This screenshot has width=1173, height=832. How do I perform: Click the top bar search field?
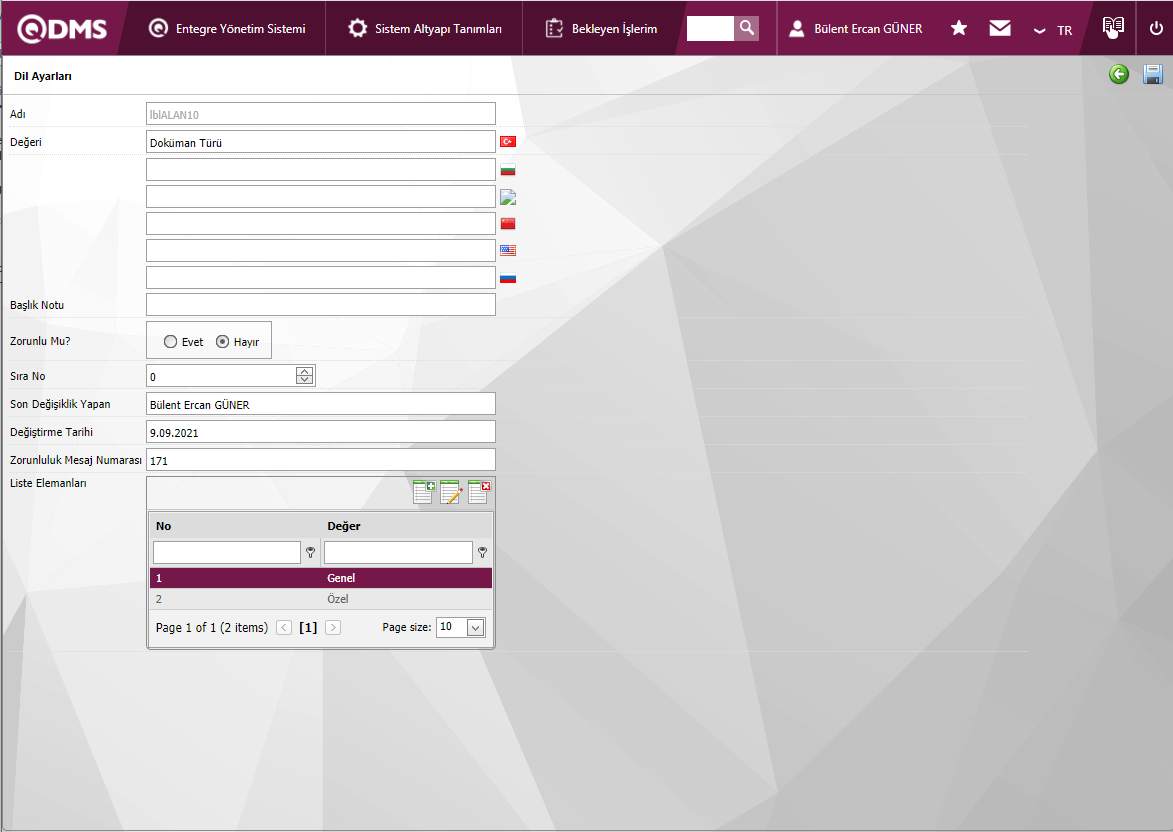pos(710,28)
